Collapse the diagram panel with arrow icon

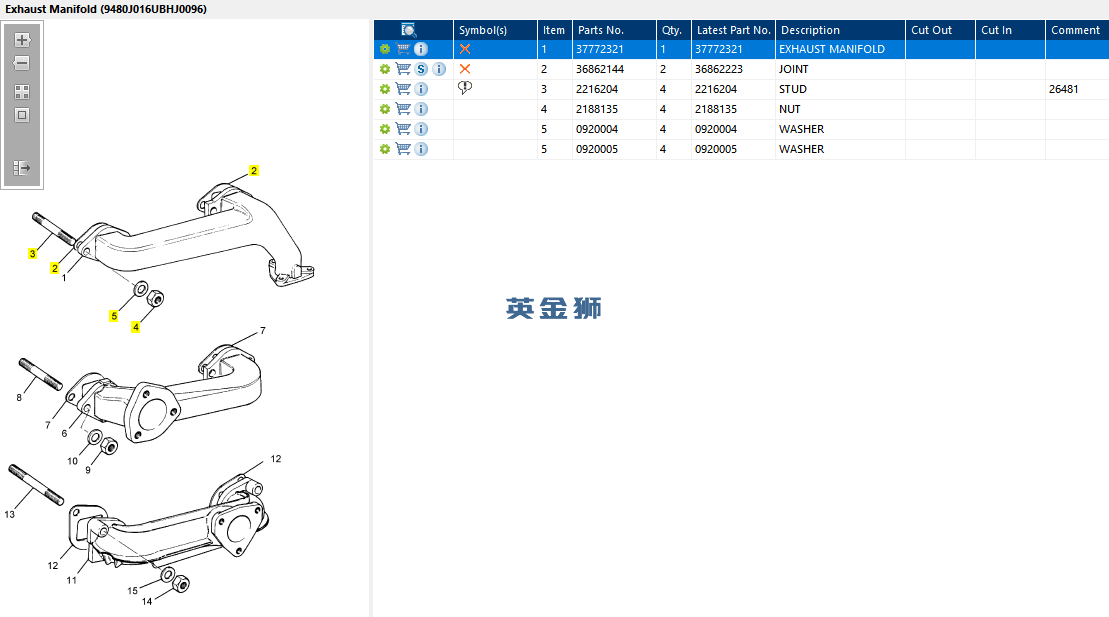click(x=22, y=168)
